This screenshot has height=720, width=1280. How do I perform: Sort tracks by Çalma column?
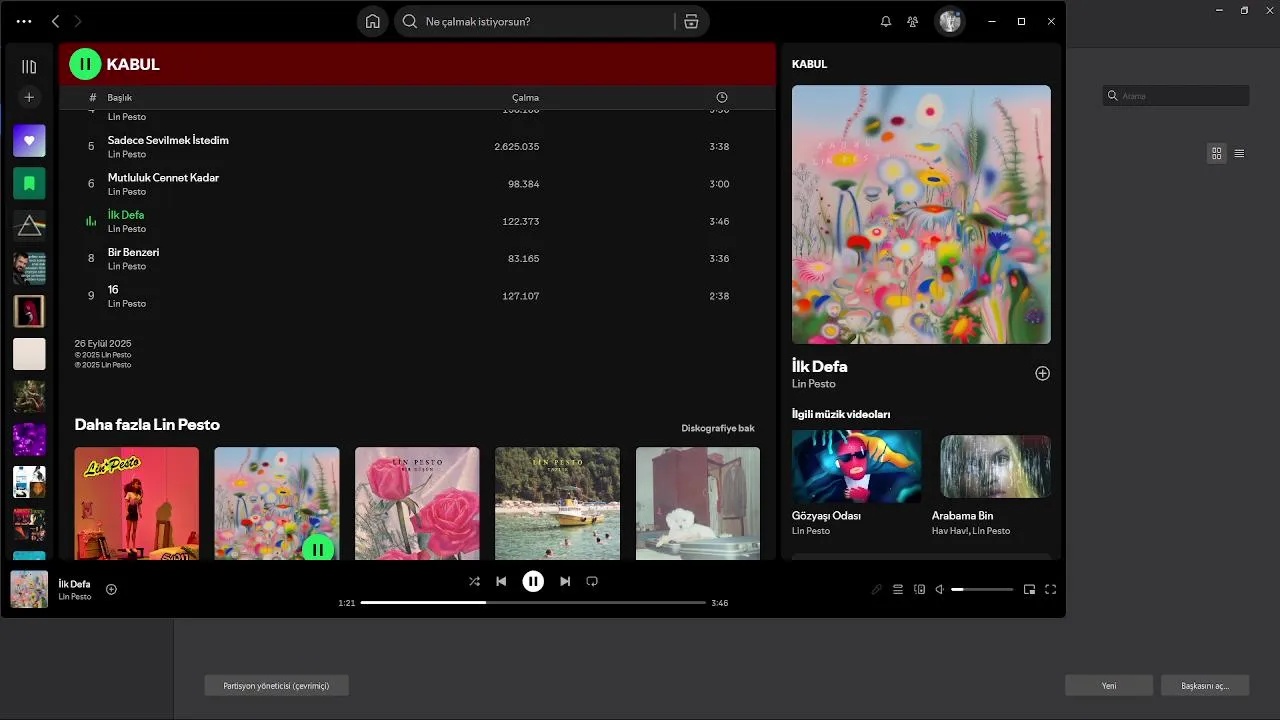point(525,97)
